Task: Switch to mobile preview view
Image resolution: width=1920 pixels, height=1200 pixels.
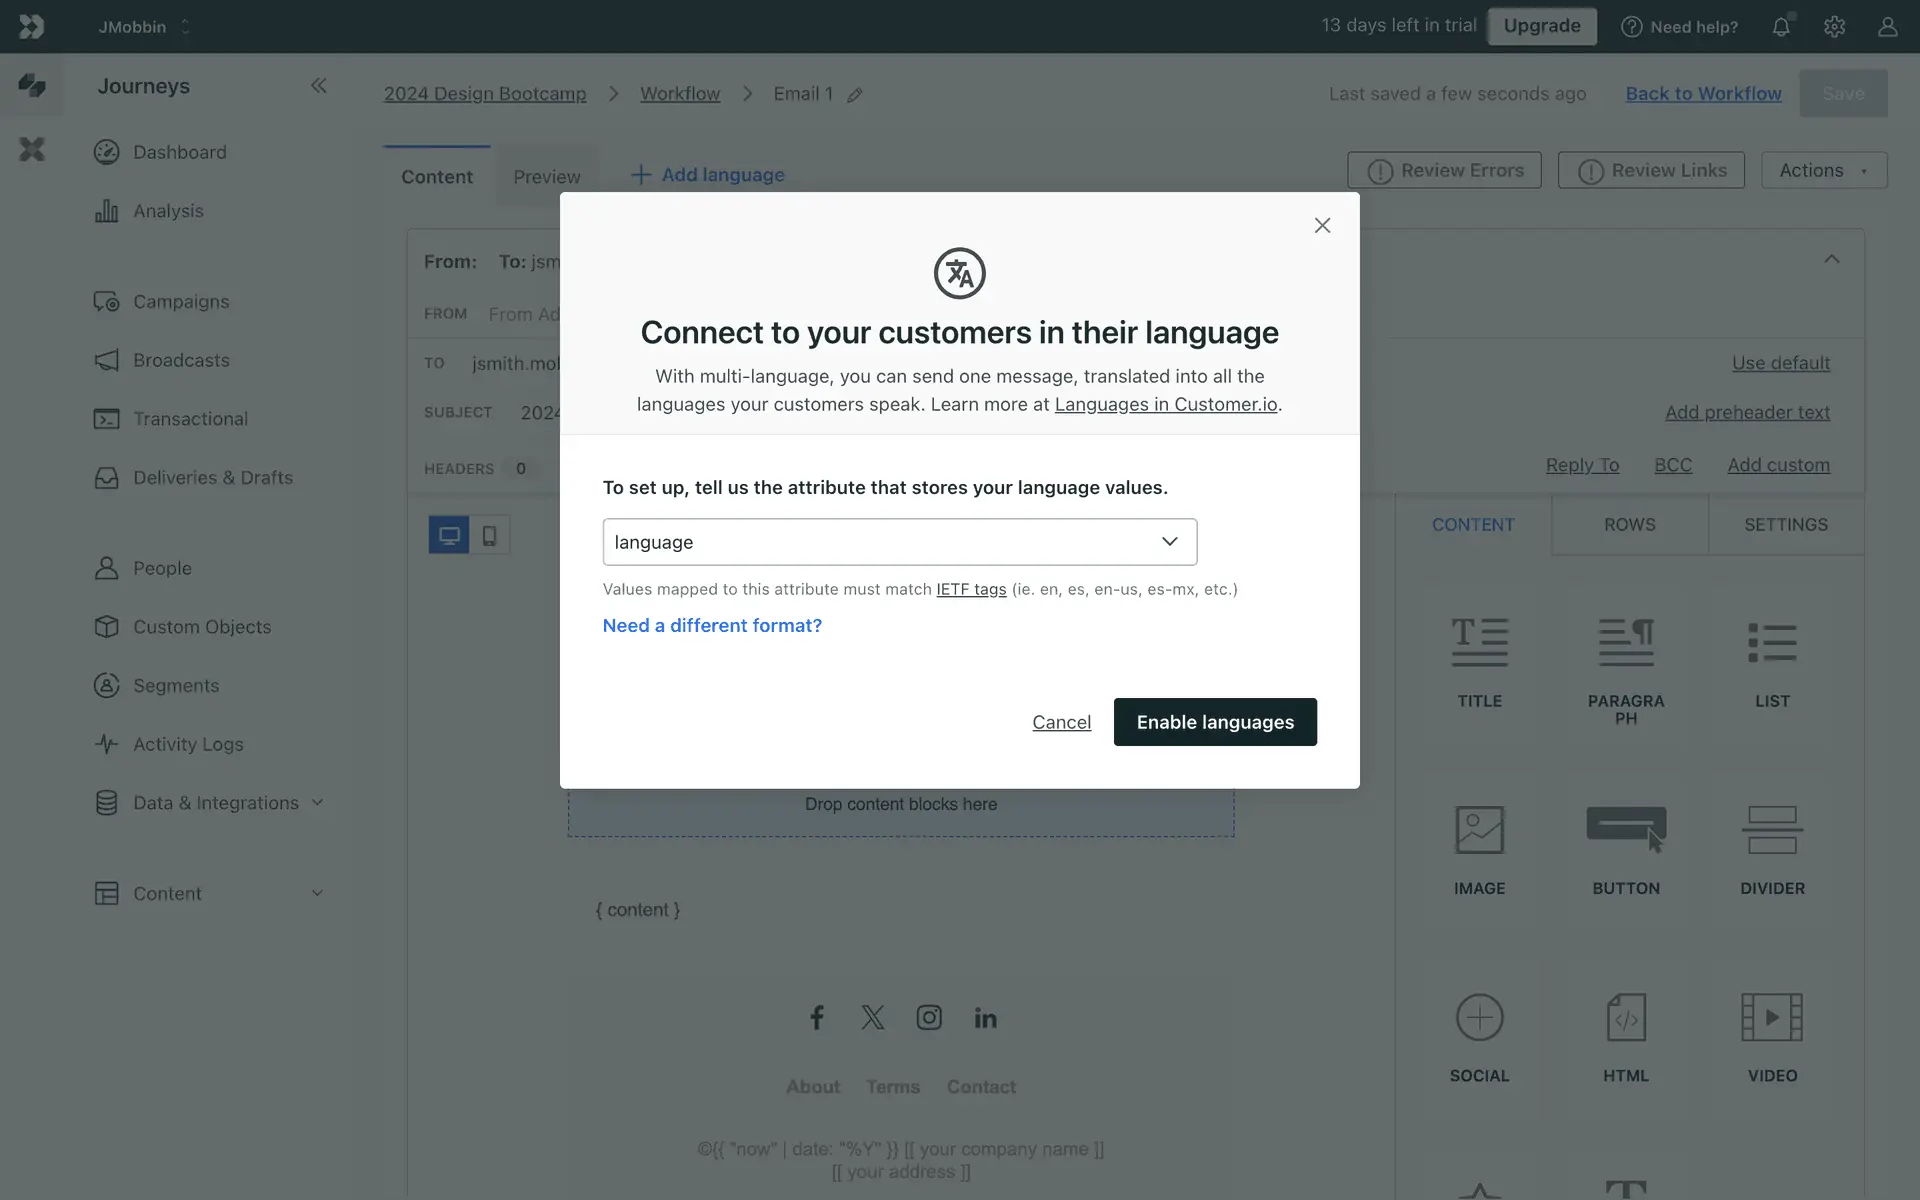Action: pyautogui.click(x=489, y=535)
